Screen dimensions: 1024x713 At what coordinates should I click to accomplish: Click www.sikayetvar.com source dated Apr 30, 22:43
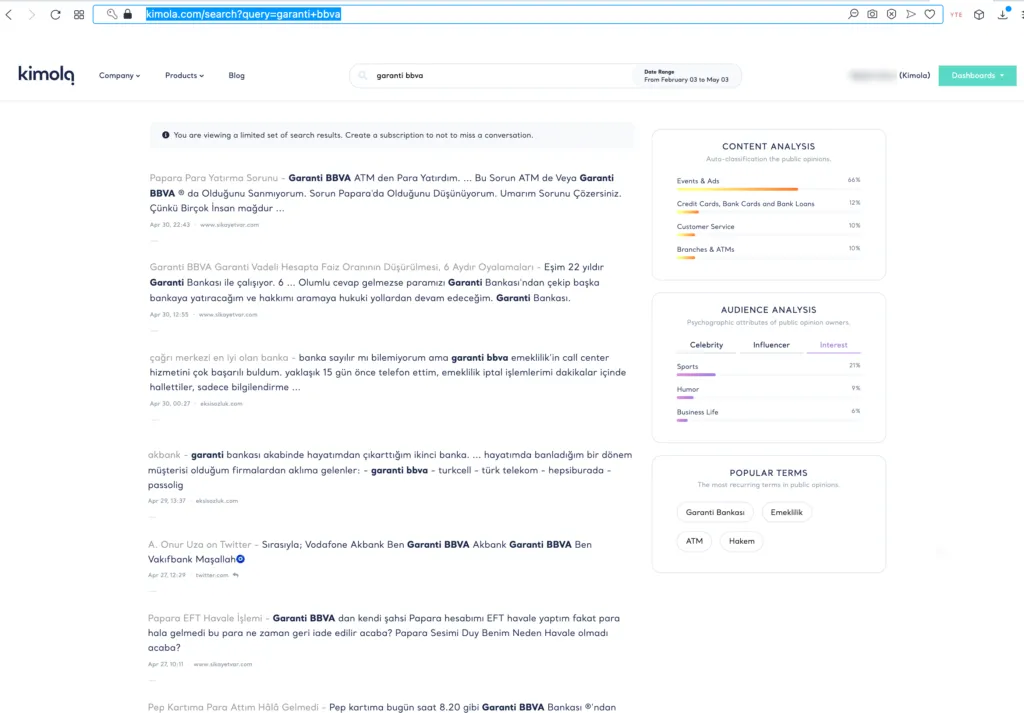pos(229,225)
